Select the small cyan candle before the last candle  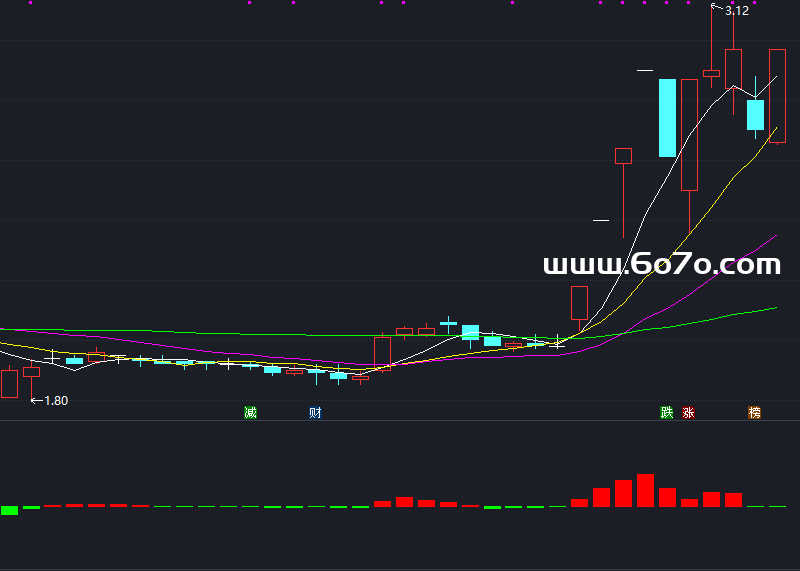[x=755, y=114]
